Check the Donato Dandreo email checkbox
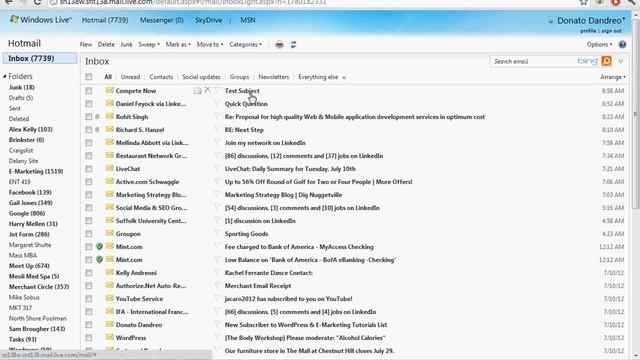This screenshot has width=640, height=360. pyautogui.click(x=89, y=325)
